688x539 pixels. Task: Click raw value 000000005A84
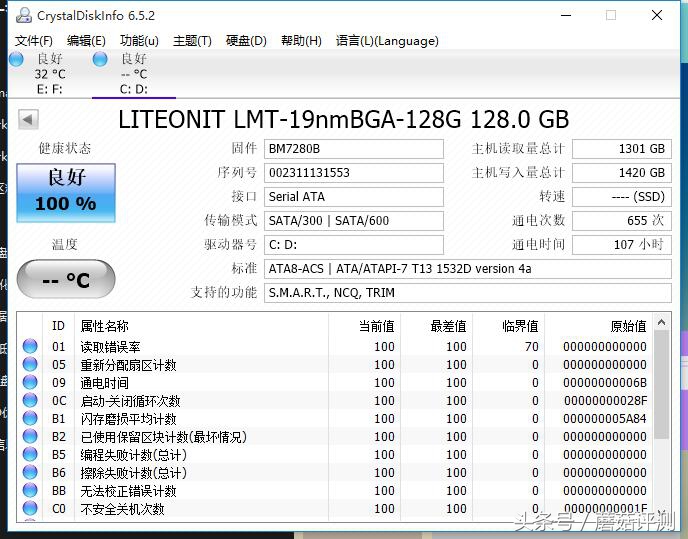point(605,419)
